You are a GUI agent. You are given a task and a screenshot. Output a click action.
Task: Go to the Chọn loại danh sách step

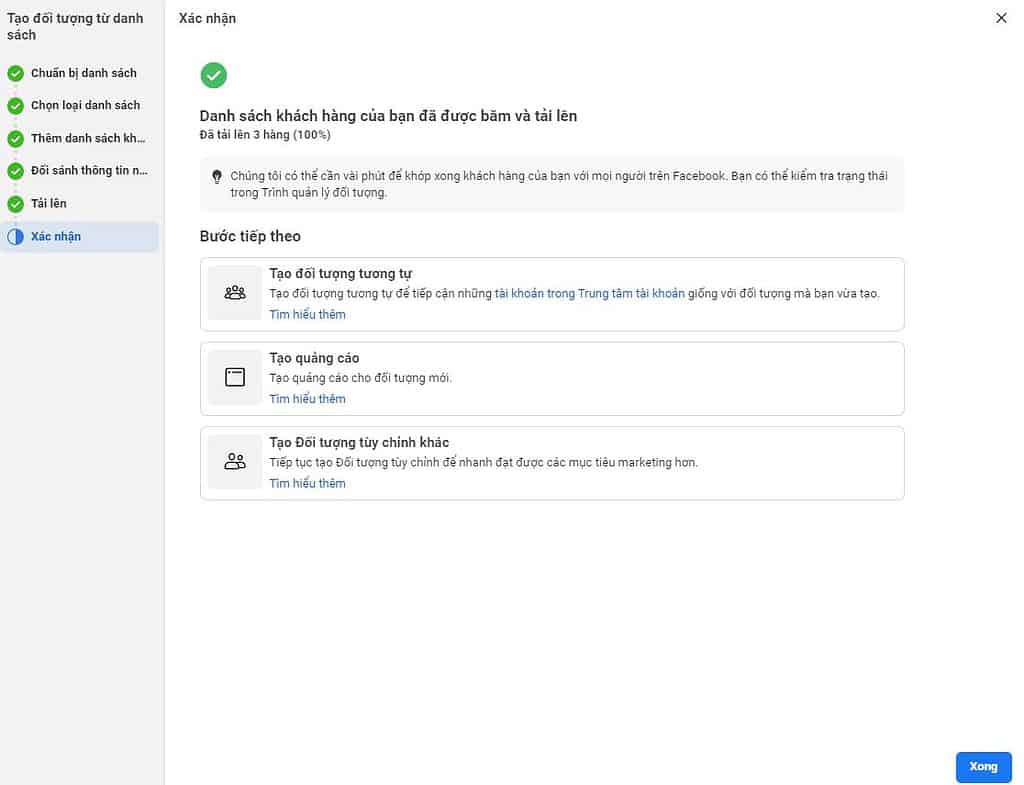pos(85,105)
